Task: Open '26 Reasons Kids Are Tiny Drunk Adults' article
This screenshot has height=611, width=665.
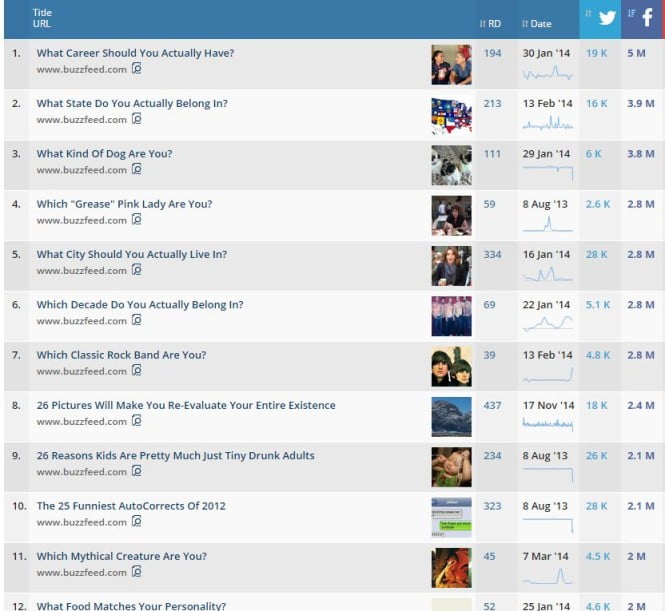Action: (175, 455)
